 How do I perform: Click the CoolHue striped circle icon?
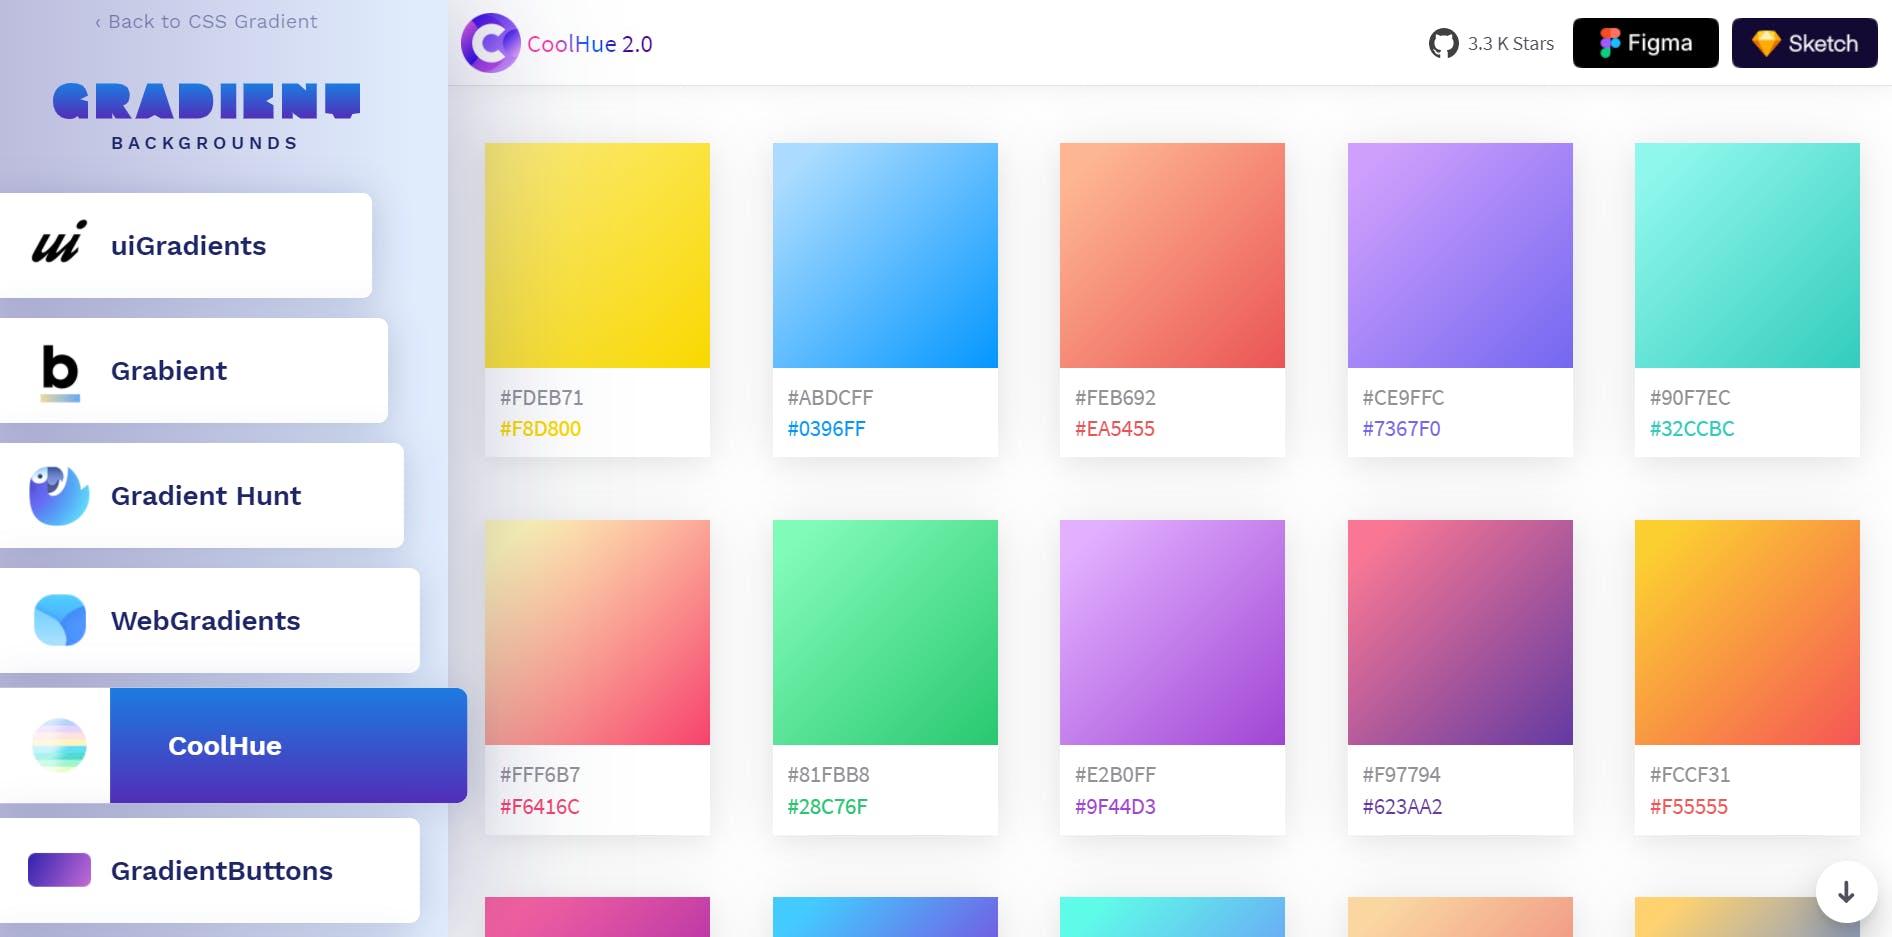[x=59, y=745]
